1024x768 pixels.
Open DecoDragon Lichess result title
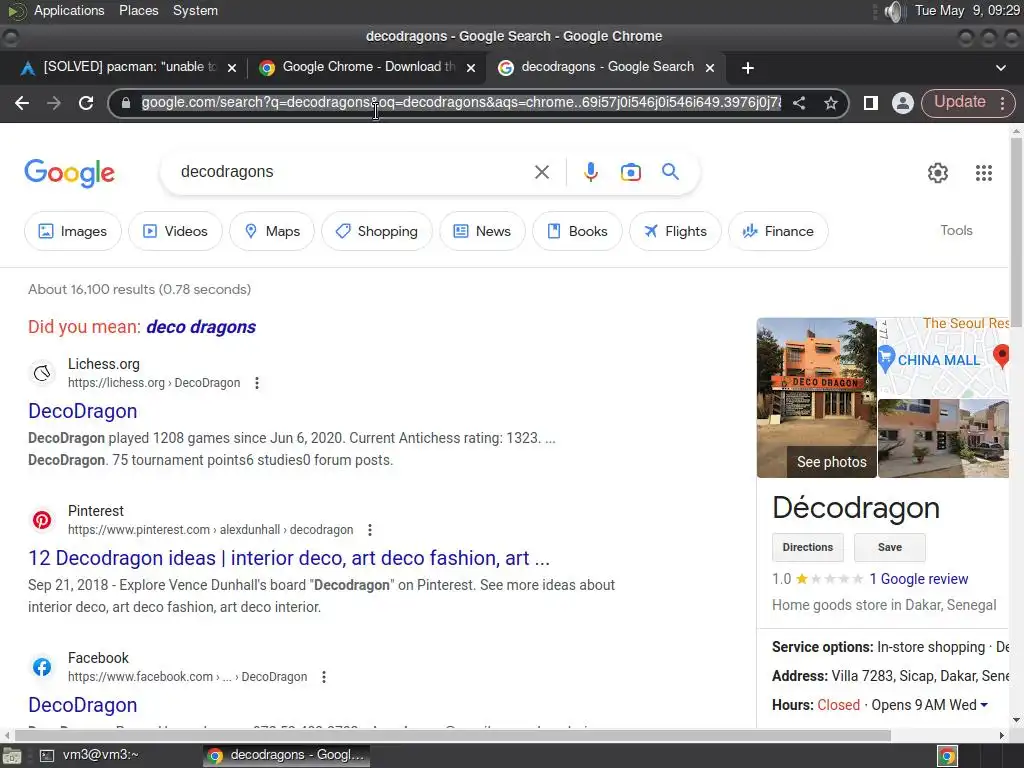pyautogui.click(x=83, y=411)
